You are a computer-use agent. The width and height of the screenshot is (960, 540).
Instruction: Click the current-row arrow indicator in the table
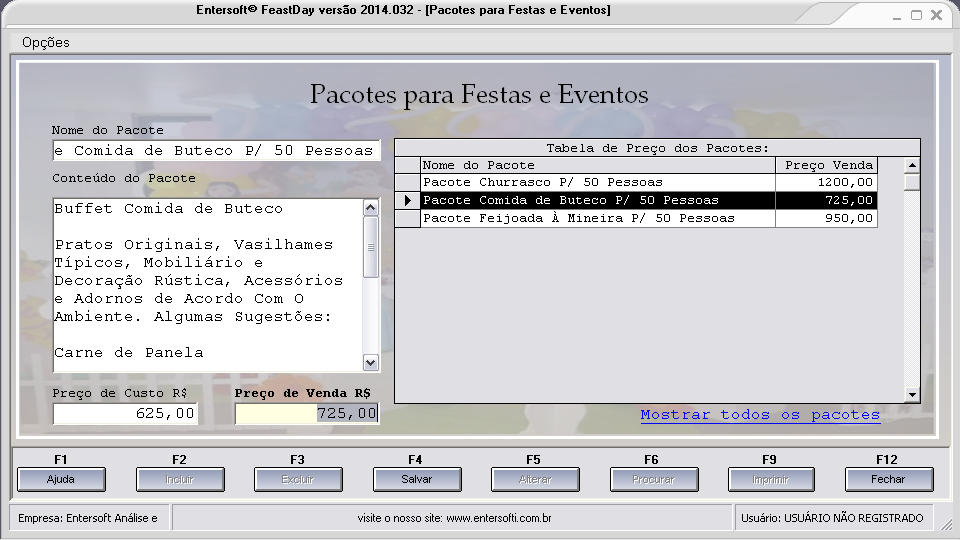point(408,200)
